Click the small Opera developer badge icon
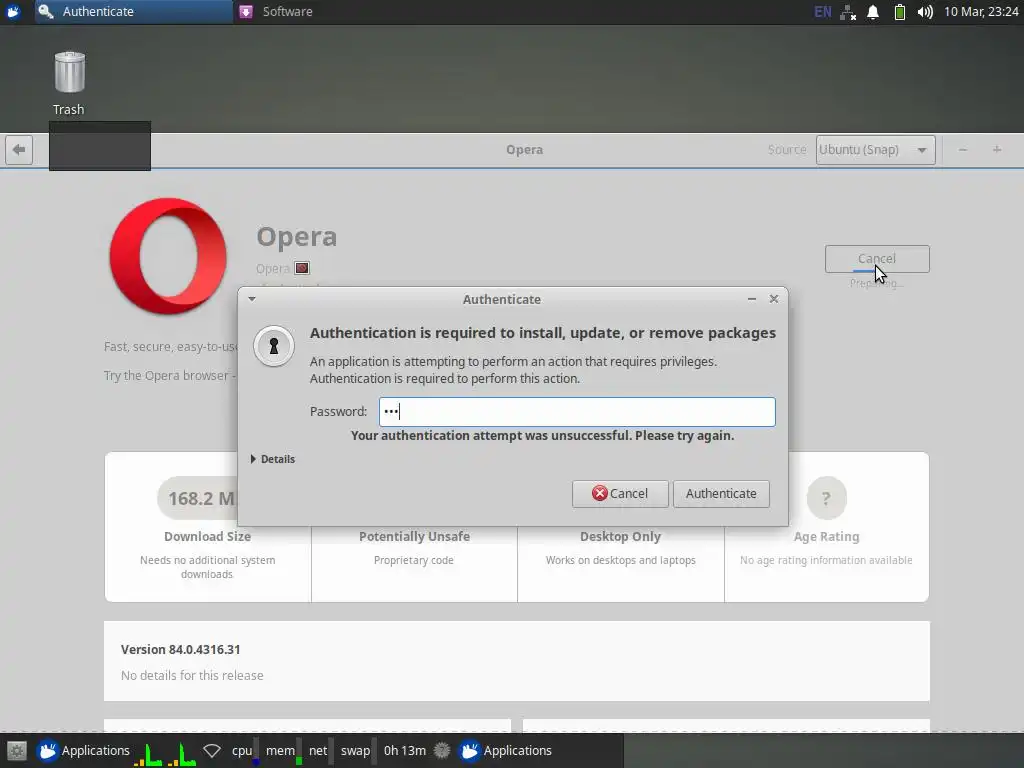The height and width of the screenshot is (768, 1024). [x=302, y=268]
